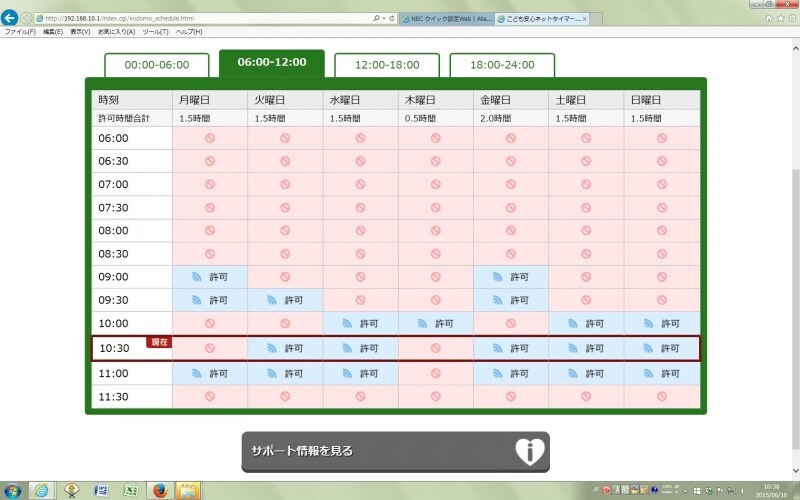
Task: Toggle Monday 11:00 permitted cell
Action: tap(210, 373)
